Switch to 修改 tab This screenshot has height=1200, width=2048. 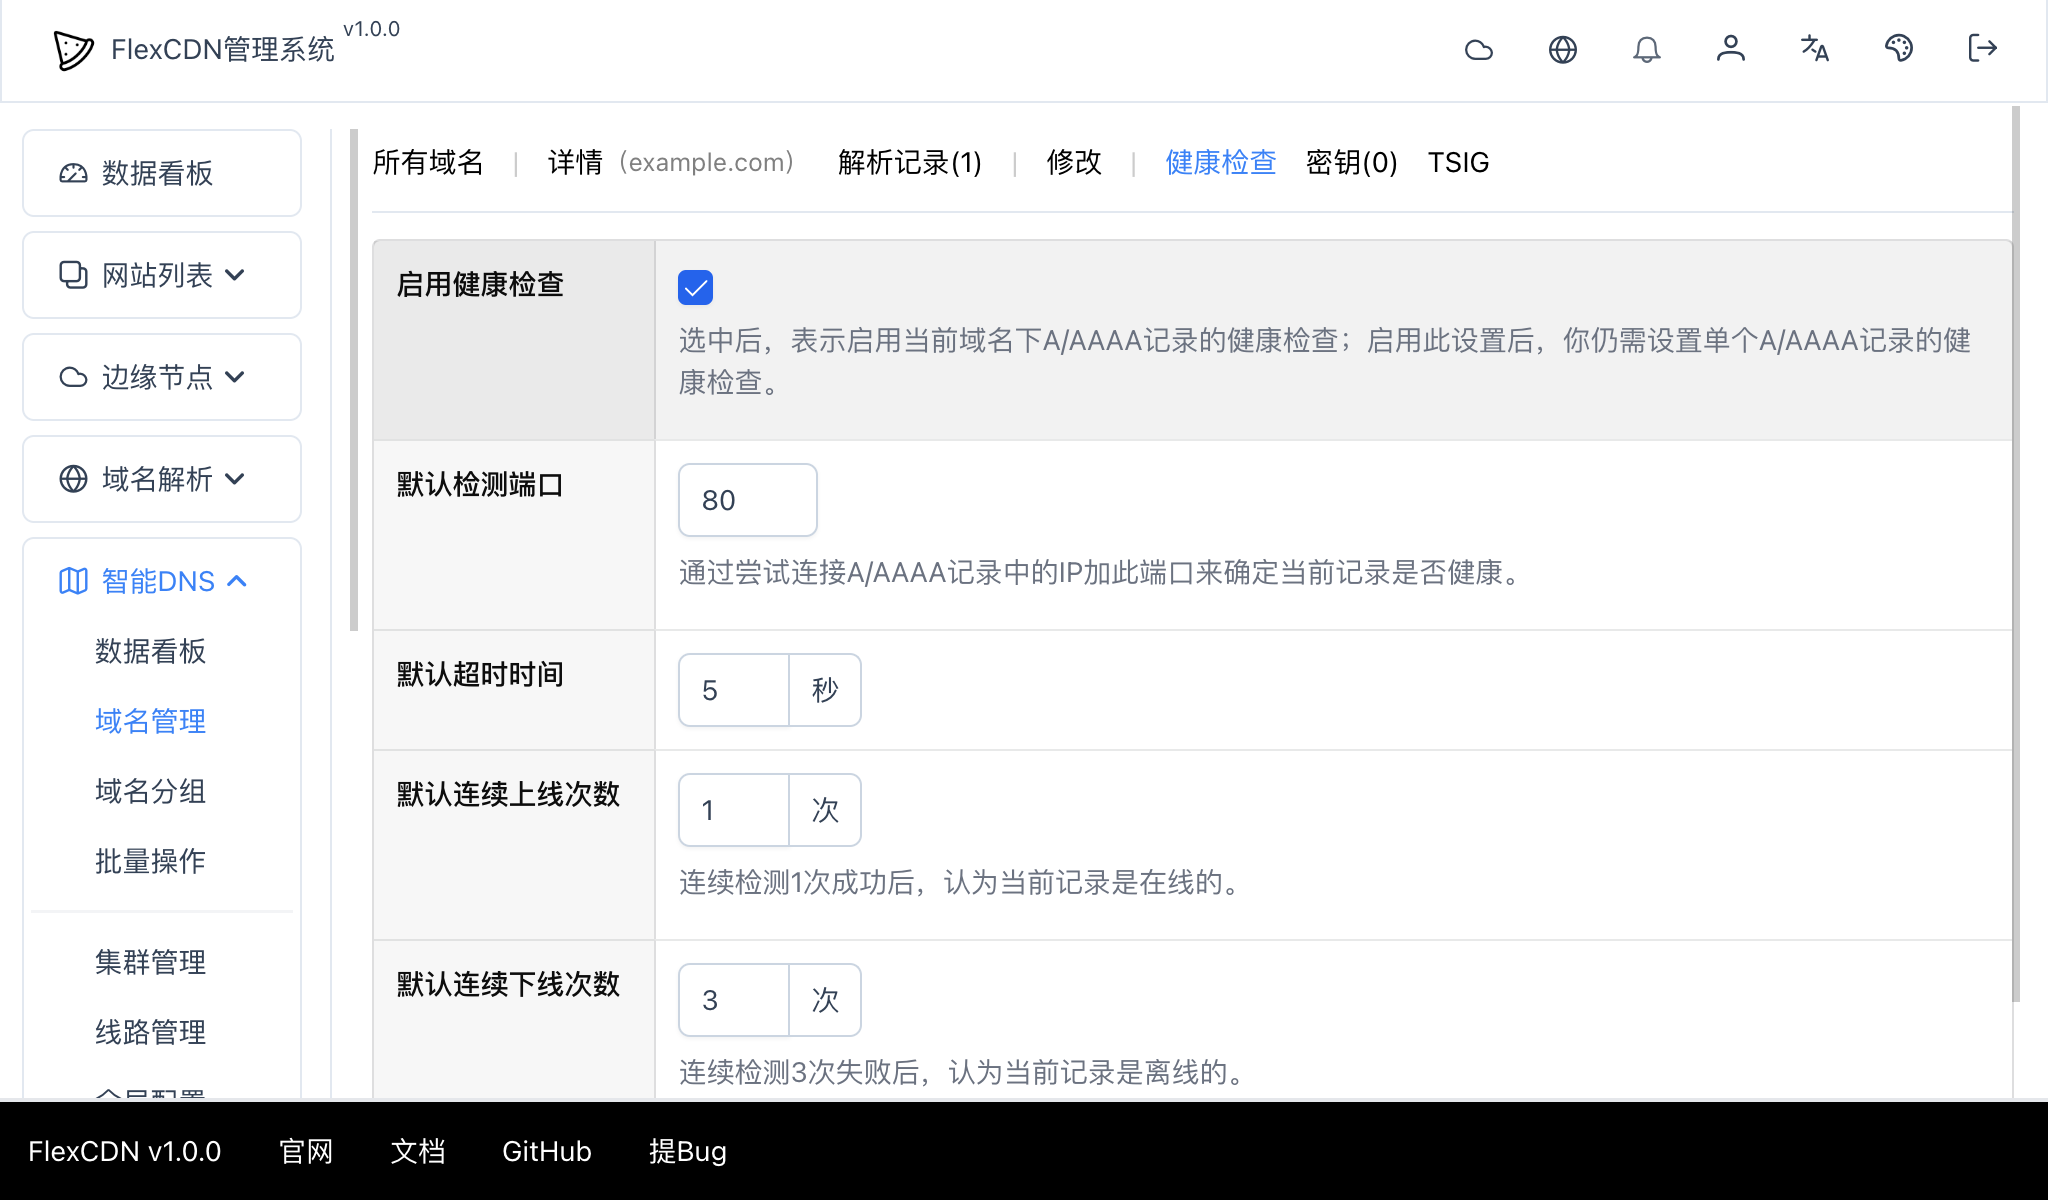1074,162
